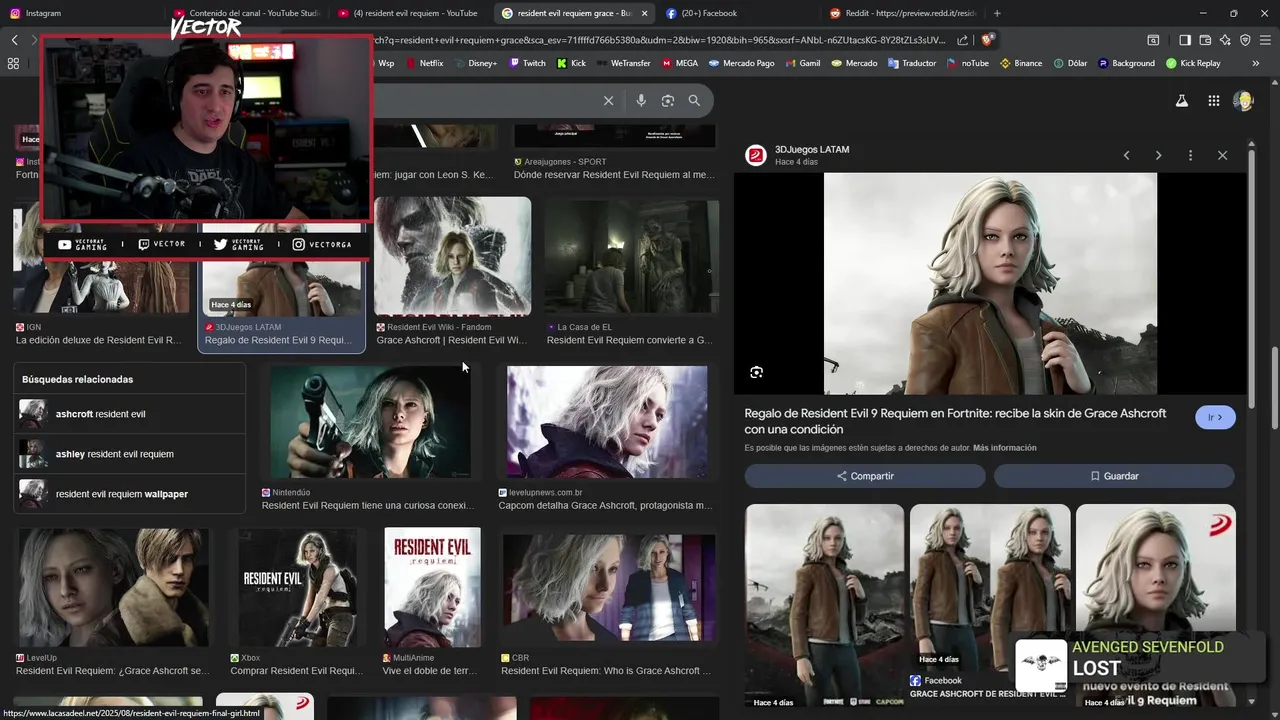Viewport: 1280px width, 720px height.
Task: Click the Guardar button
Action: (1114, 476)
